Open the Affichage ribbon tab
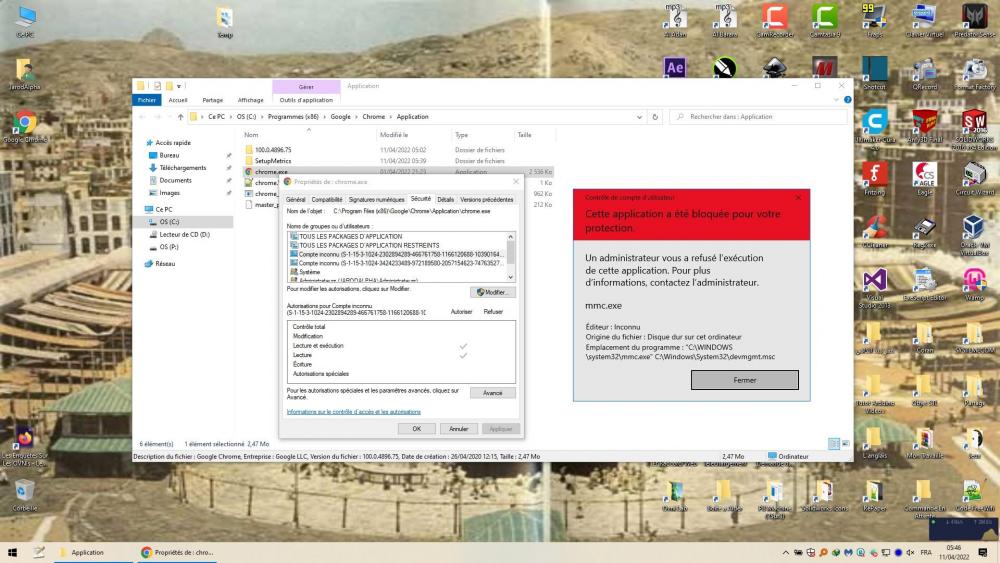 tap(250, 100)
